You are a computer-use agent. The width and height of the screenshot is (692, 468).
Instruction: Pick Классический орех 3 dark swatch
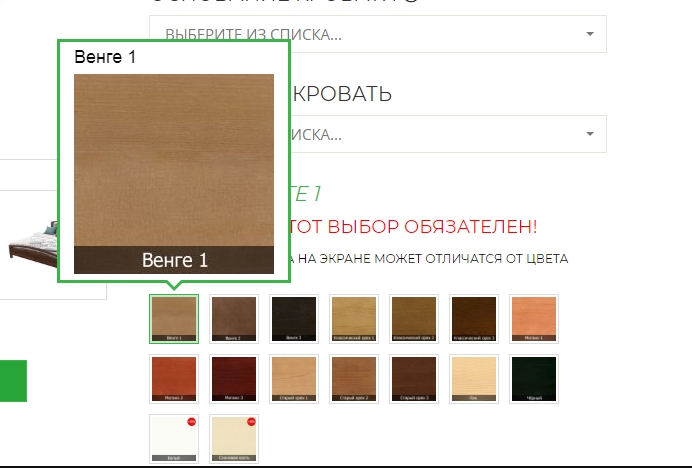coord(474,319)
